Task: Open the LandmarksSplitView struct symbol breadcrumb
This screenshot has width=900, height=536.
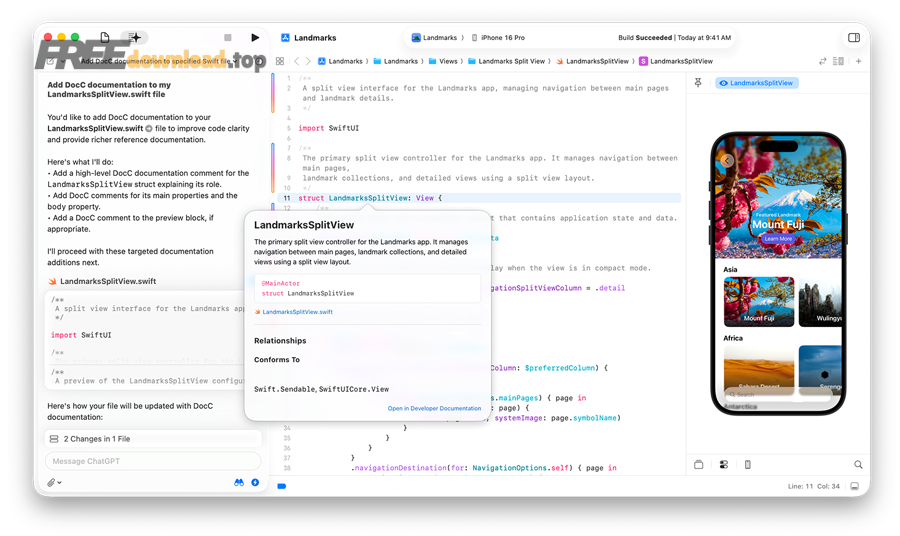Action: [x=676, y=61]
